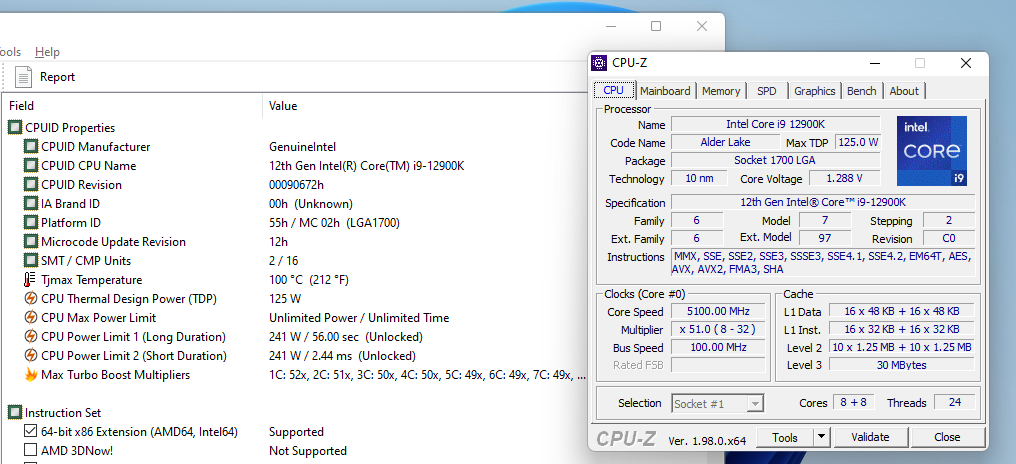Click the Technology value 10 nm
1016x464 pixels.
tap(699, 179)
